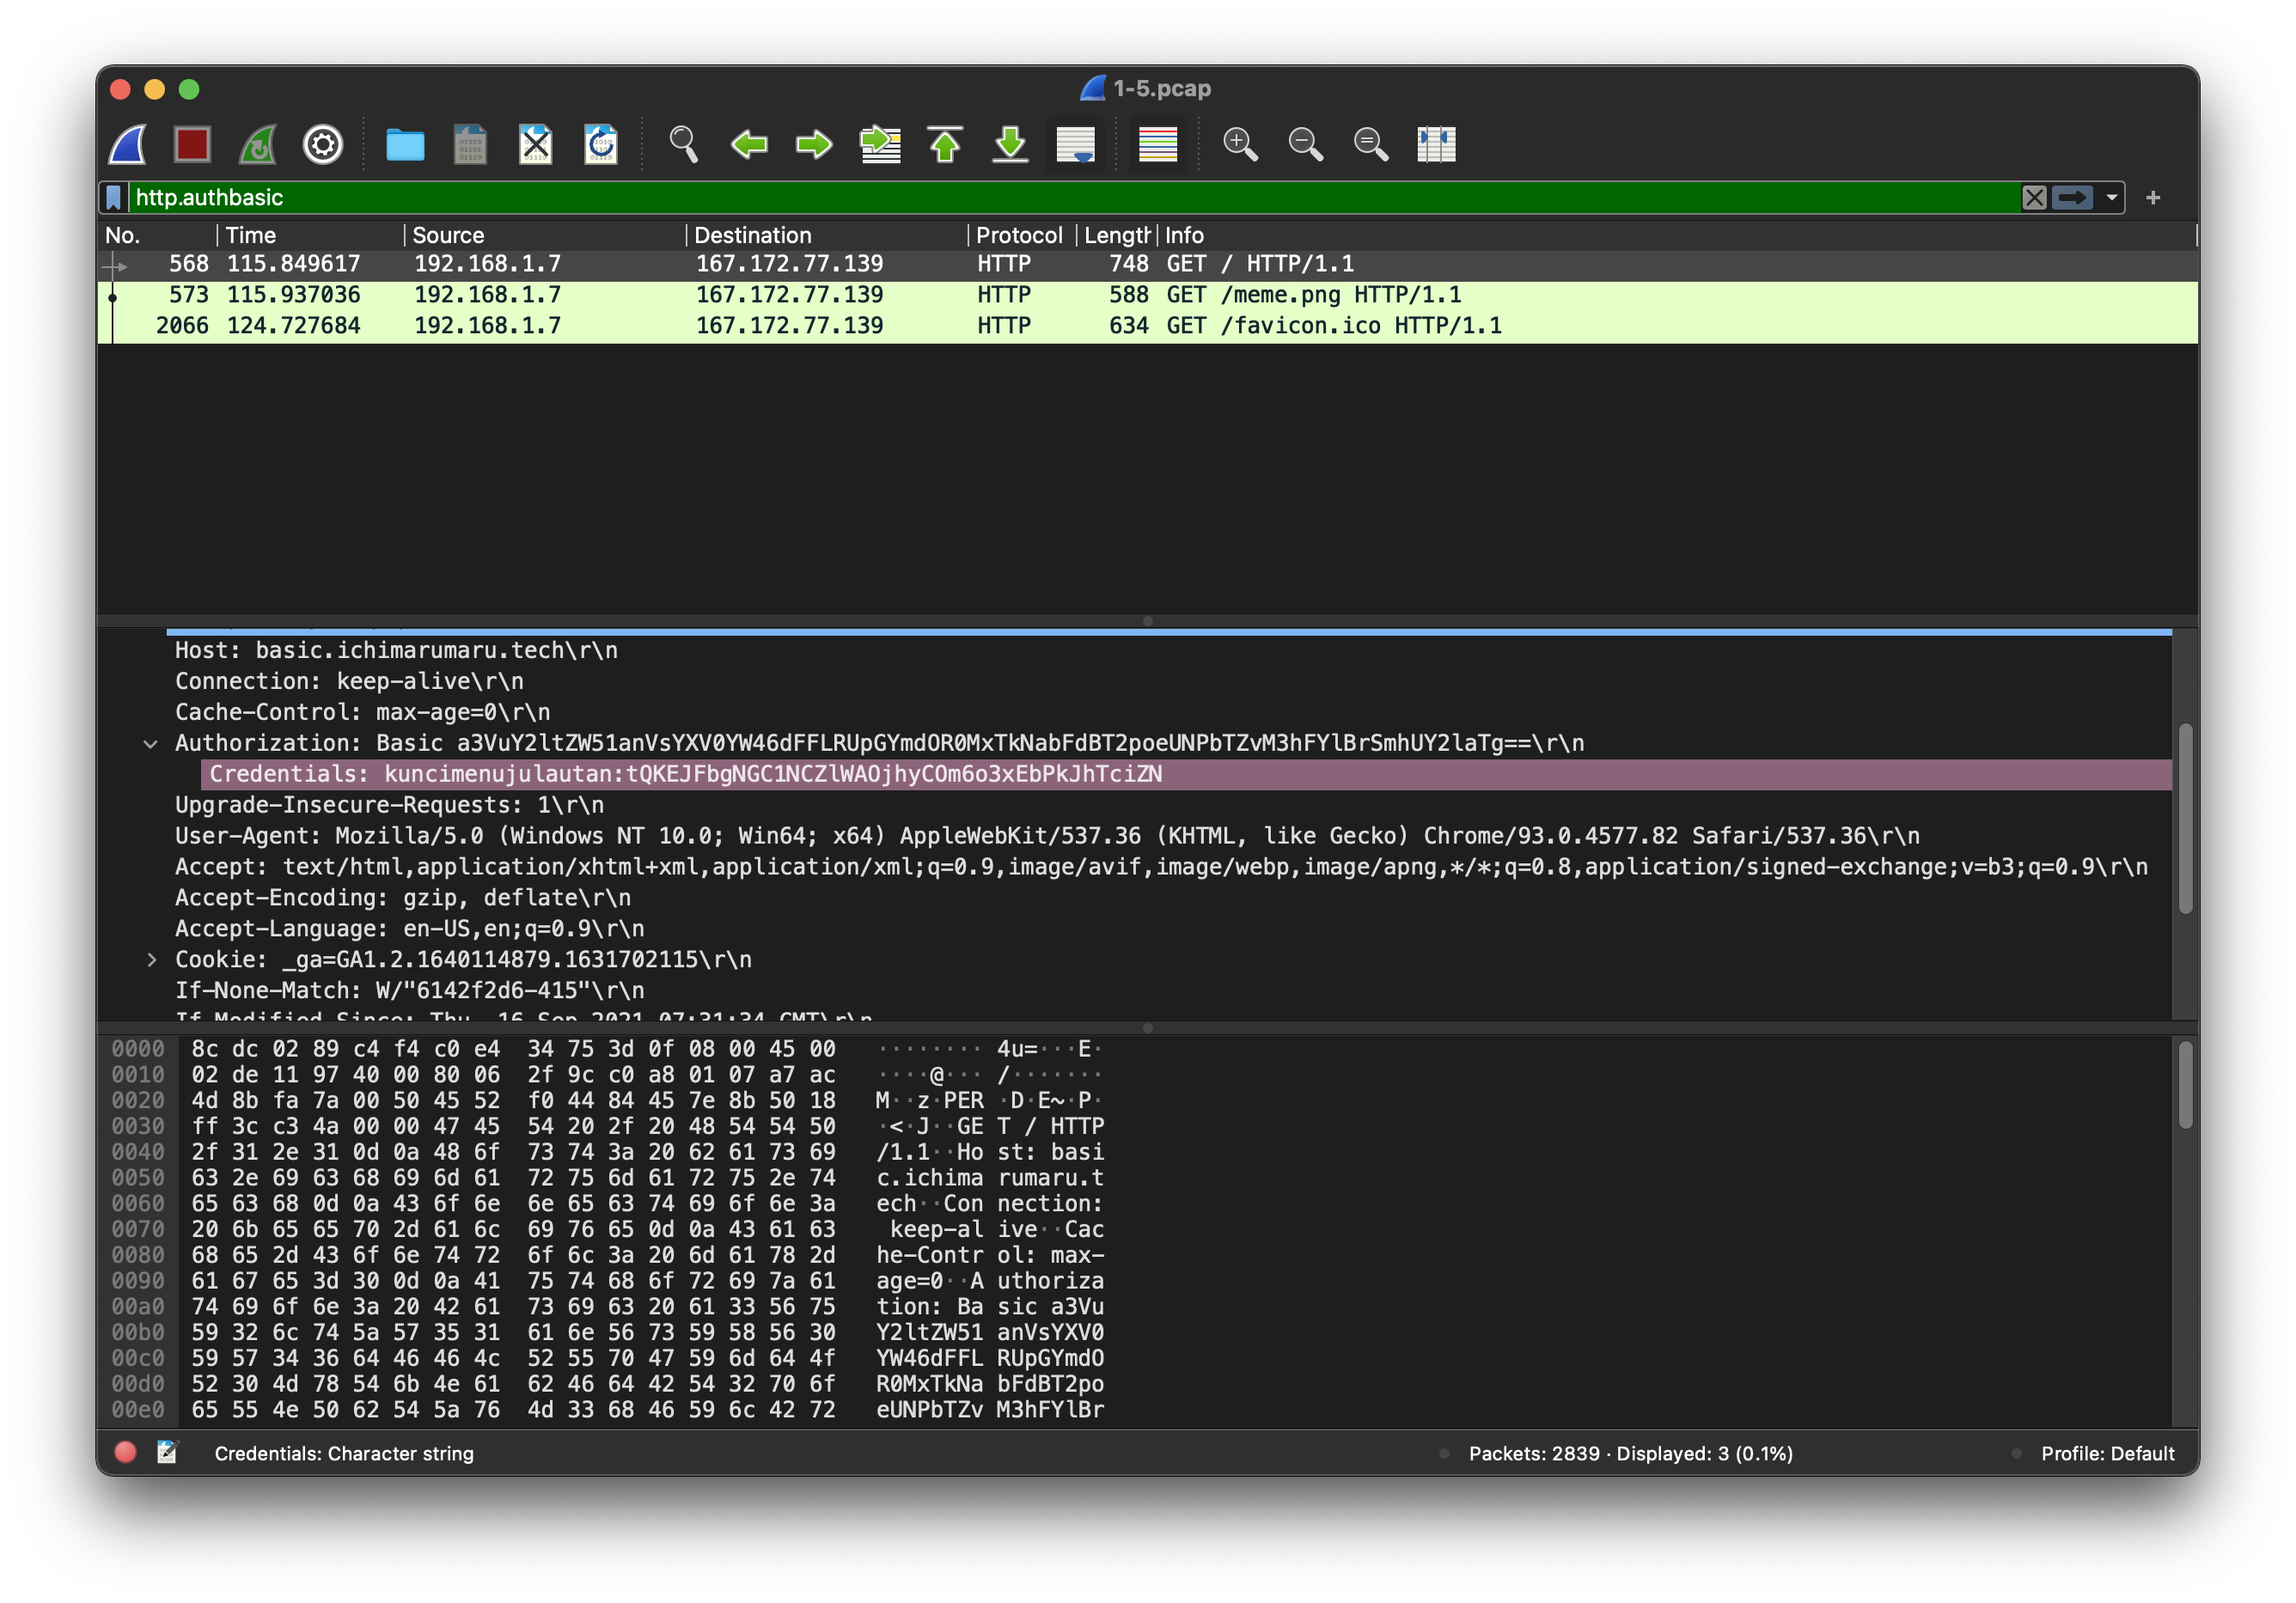The image size is (2296, 1603).
Task: Open expert information red circle icon
Action: click(x=125, y=1453)
